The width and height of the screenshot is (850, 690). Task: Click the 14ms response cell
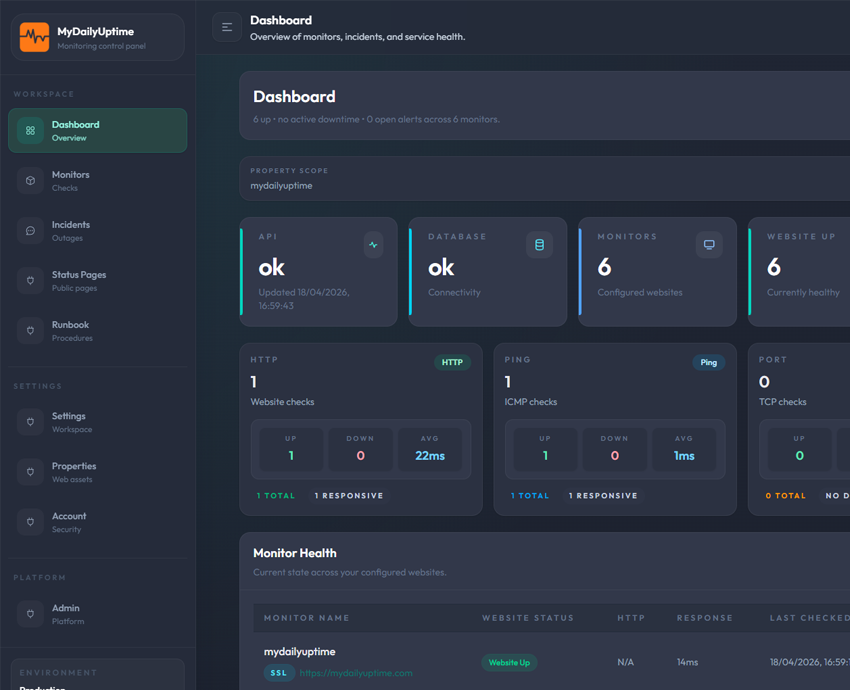(x=687, y=662)
